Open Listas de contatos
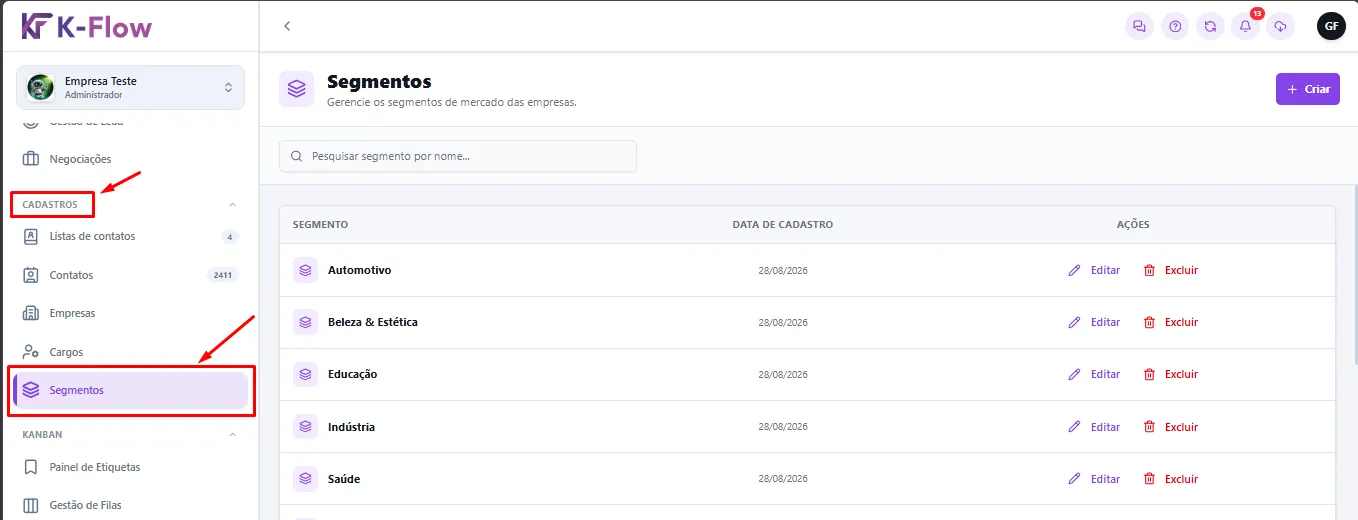The height and width of the screenshot is (520, 1358). coord(129,237)
